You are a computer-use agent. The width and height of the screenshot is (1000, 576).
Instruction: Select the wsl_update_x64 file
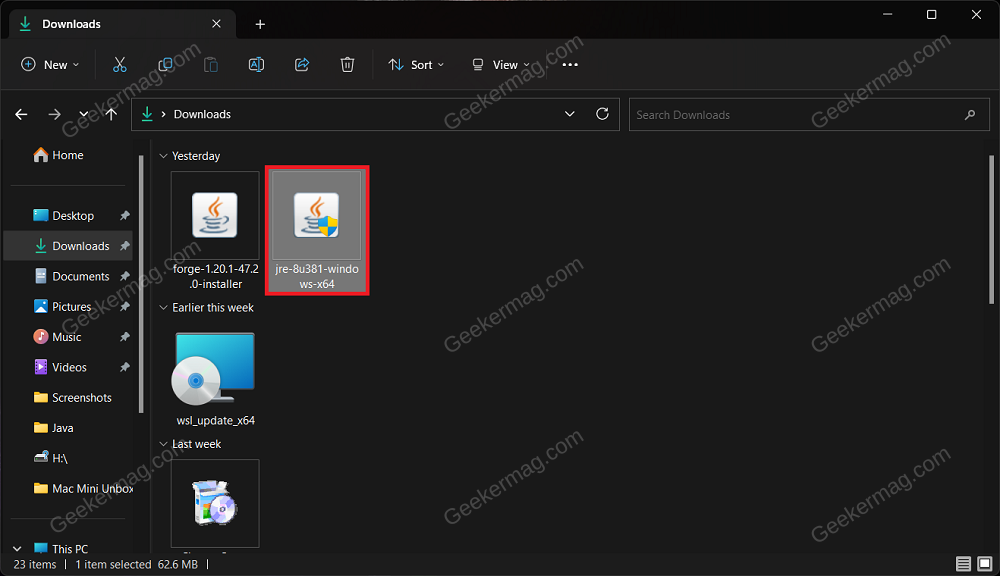(216, 379)
